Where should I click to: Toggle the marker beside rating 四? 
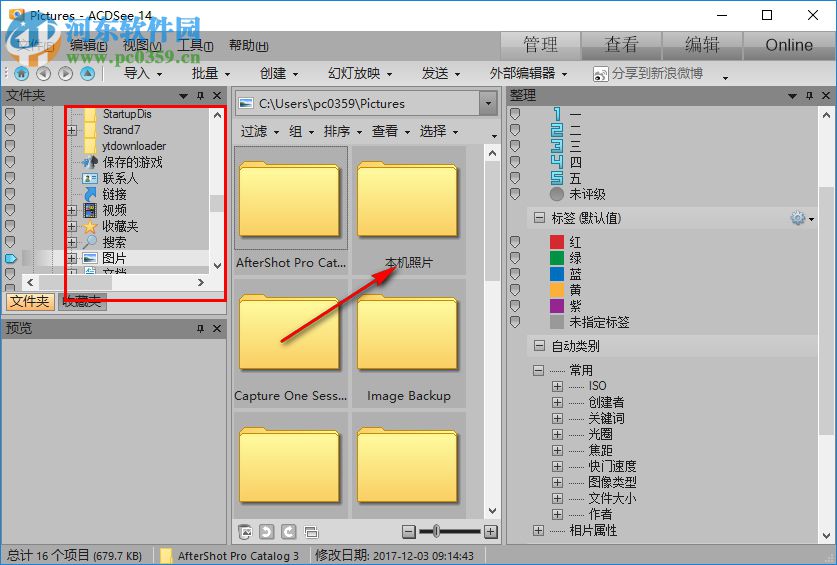[515, 162]
